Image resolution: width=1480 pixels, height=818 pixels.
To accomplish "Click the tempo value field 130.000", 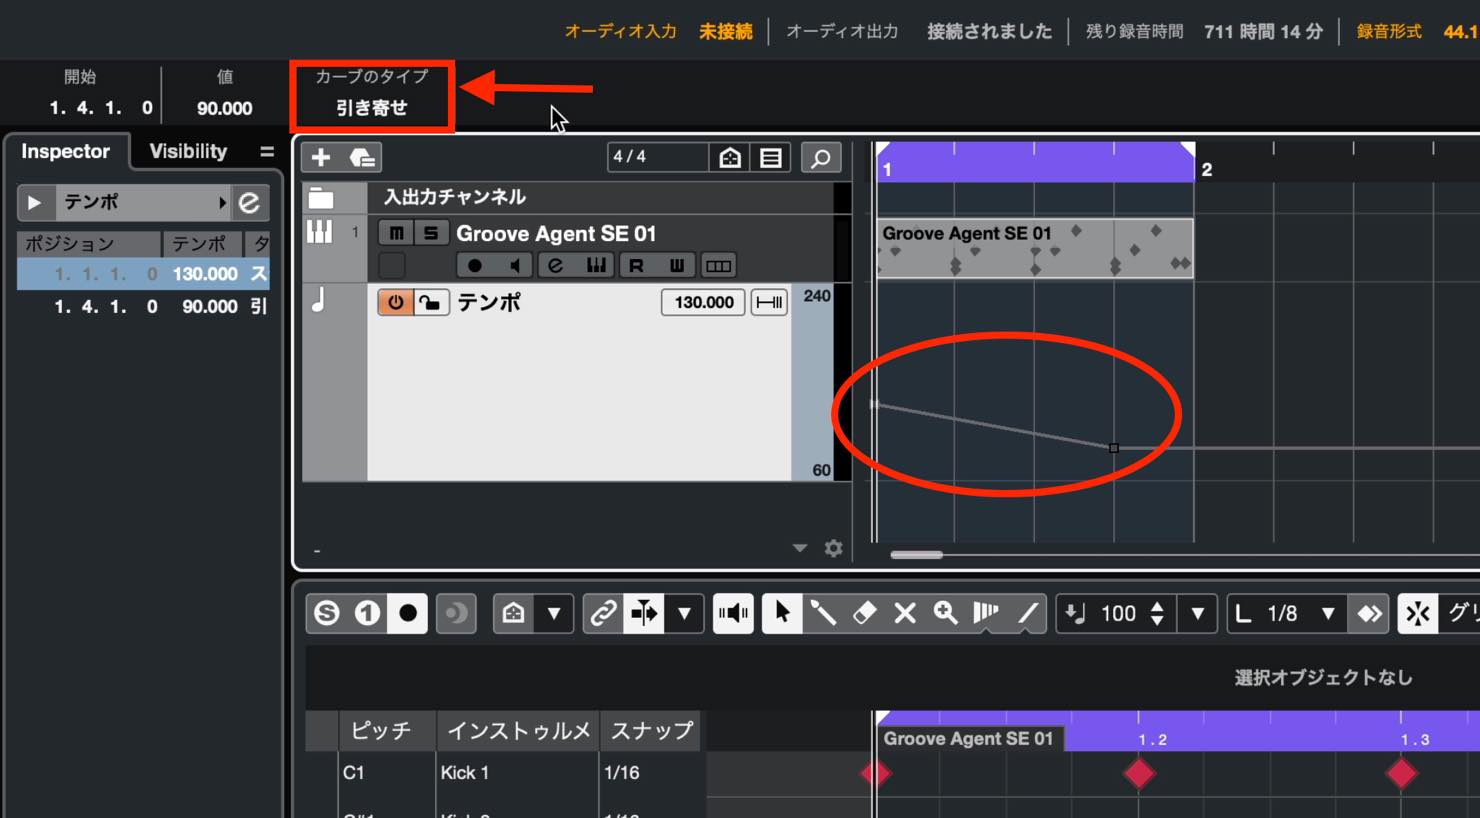I will point(703,302).
